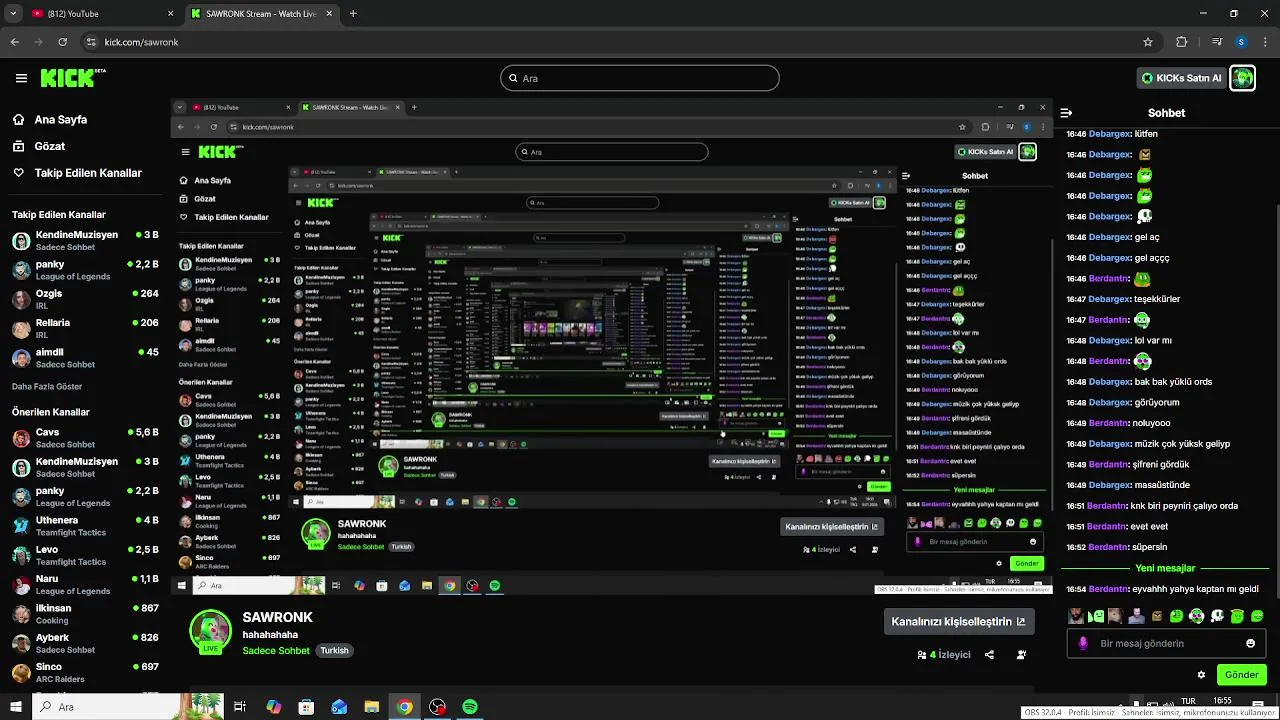Image resolution: width=1280 pixels, height=720 pixels.
Task: Click the moderator user icon right of share
Action: pyautogui.click(x=1021, y=655)
